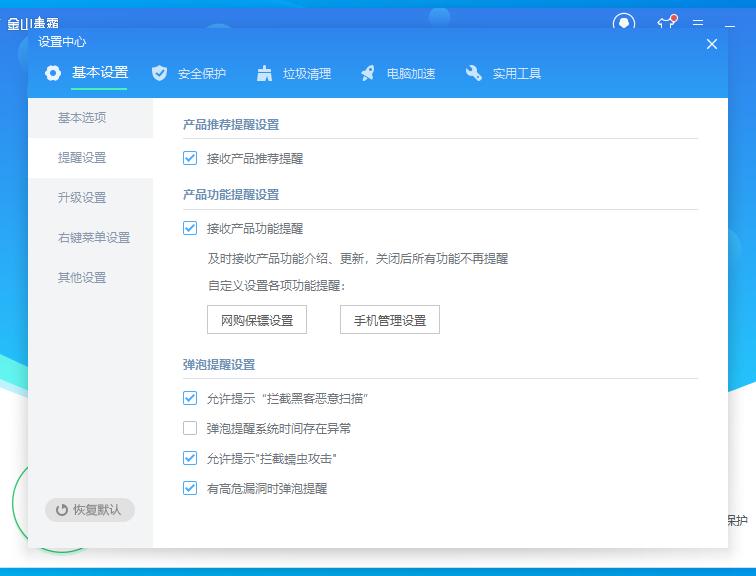Open the 垃圾清理 tab
This screenshot has height=576, width=756.
tap(307, 74)
